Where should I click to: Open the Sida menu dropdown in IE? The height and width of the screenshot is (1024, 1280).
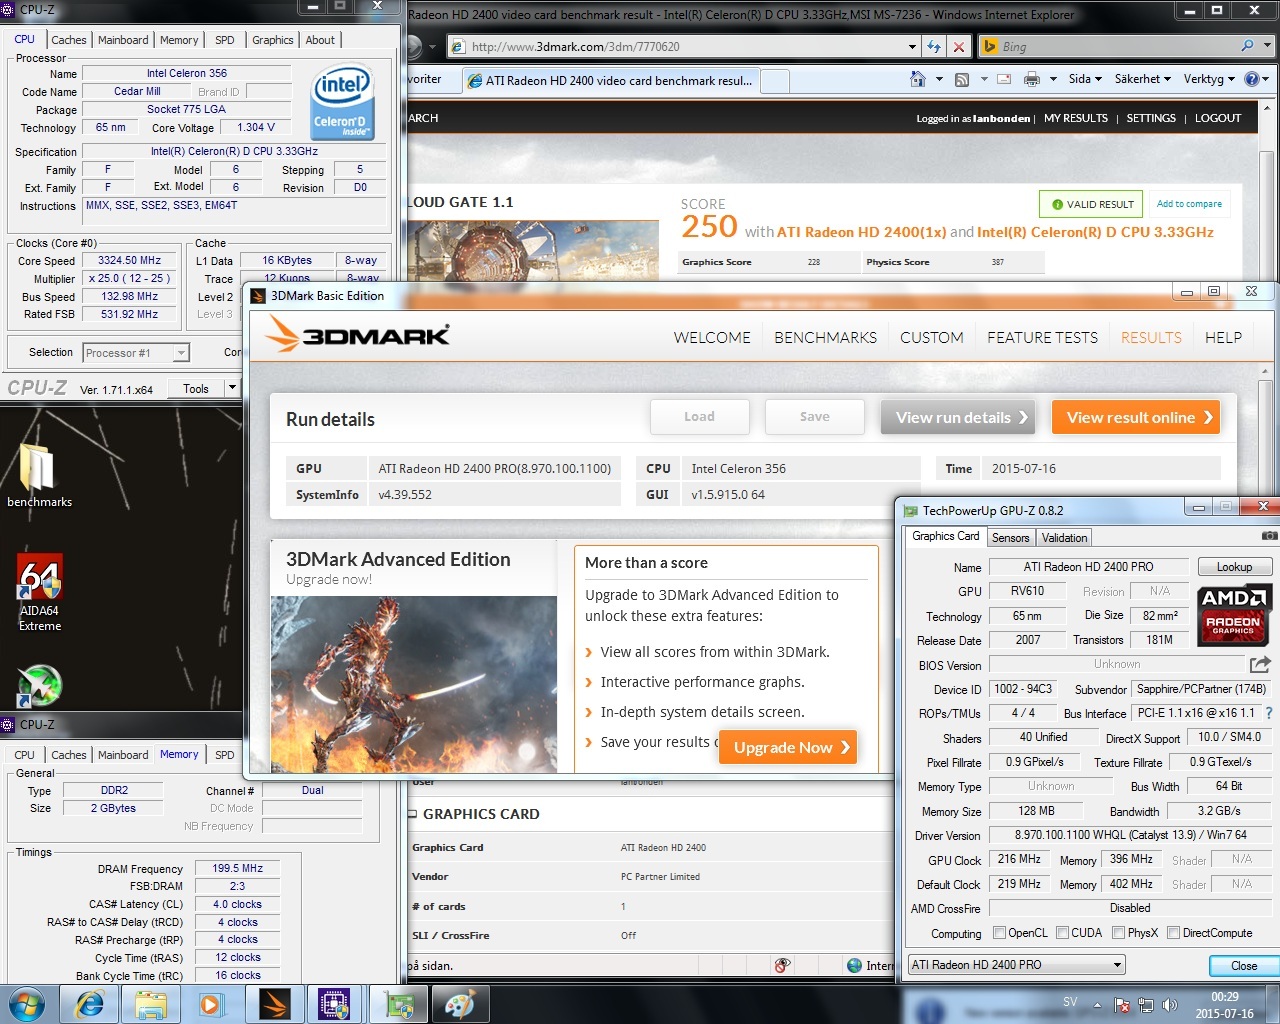click(x=1085, y=79)
